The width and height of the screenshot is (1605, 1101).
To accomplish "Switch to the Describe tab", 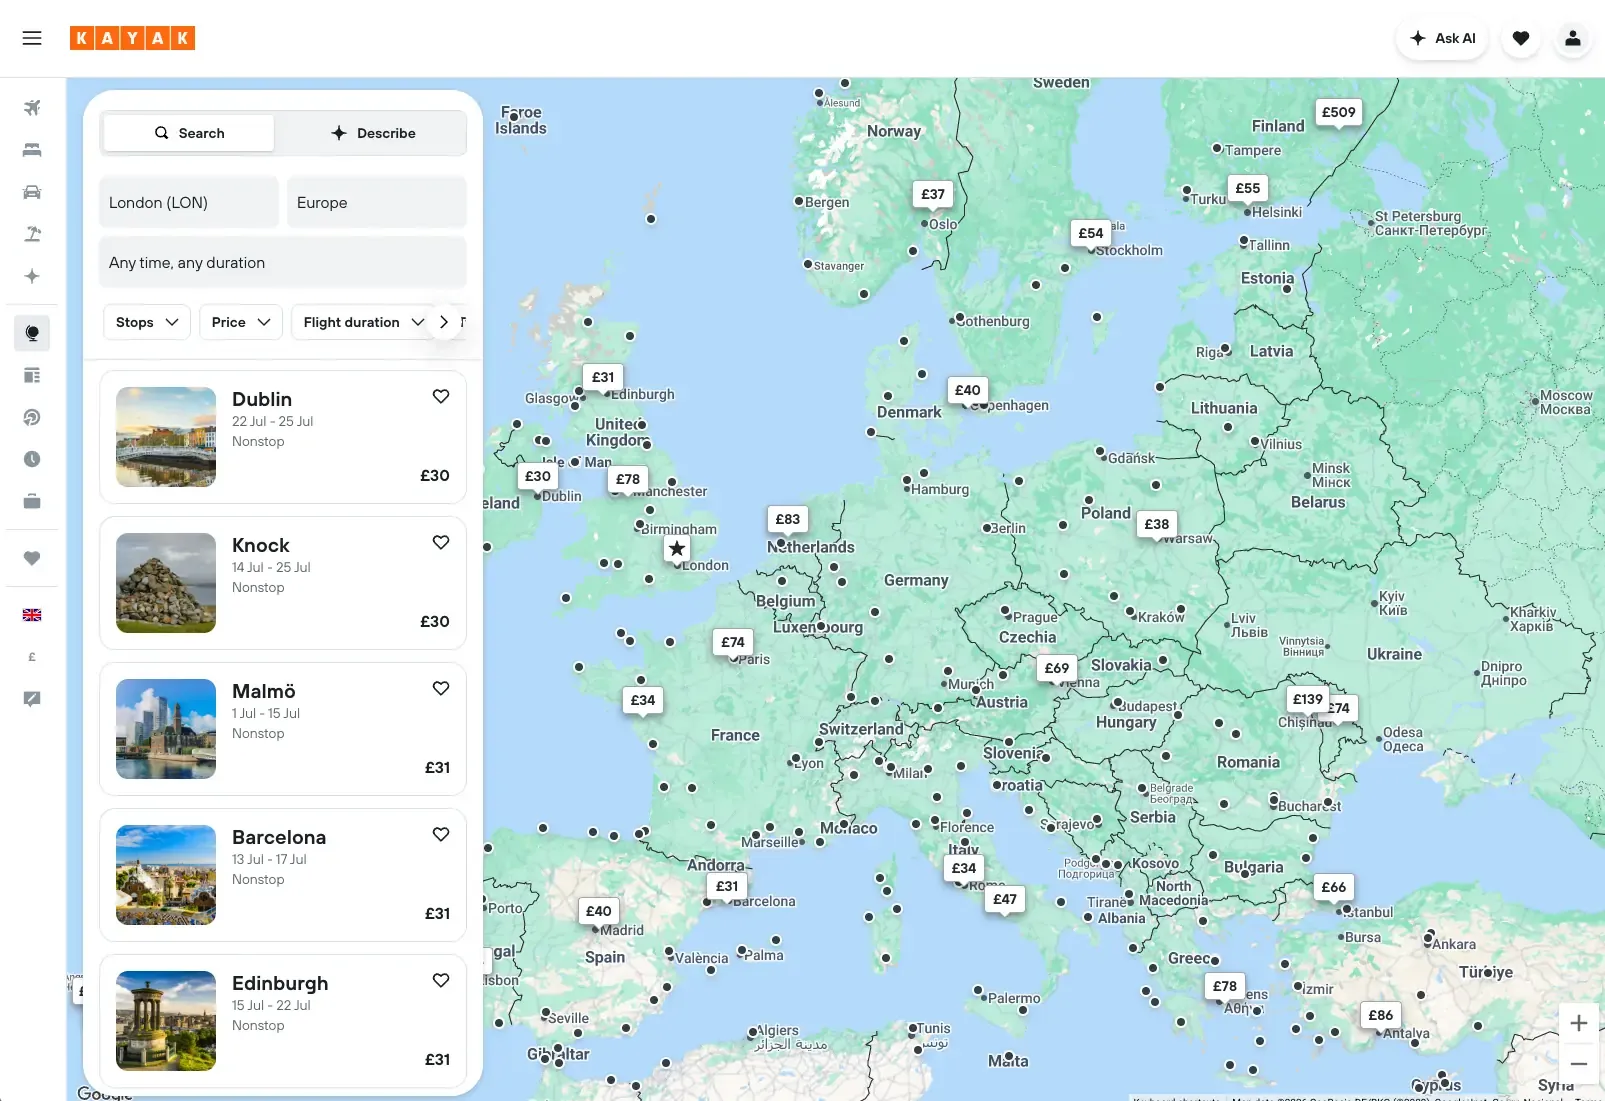I will [373, 133].
